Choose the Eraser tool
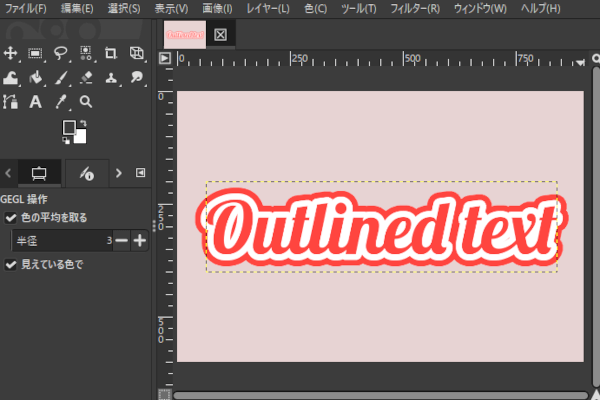The width and height of the screenshot is (600, 400). click(x=86, y=77)
